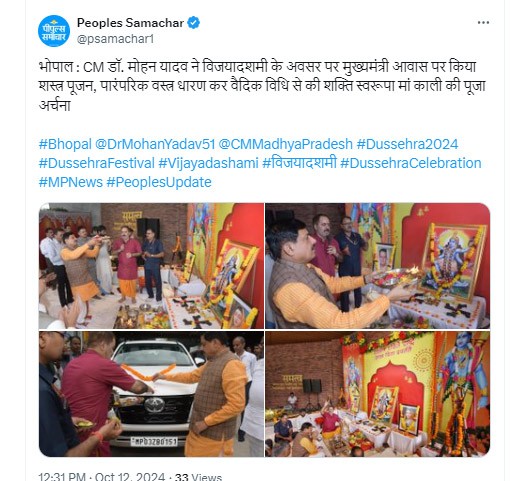Open the #DussehraCelebration hashtag
This screenshot has width=510, height=481.
411,163
